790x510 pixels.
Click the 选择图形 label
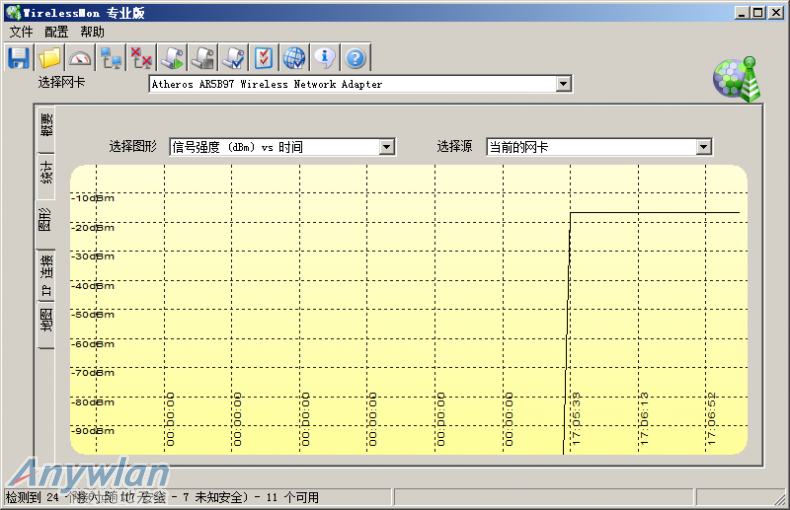(x=133, y=147)
